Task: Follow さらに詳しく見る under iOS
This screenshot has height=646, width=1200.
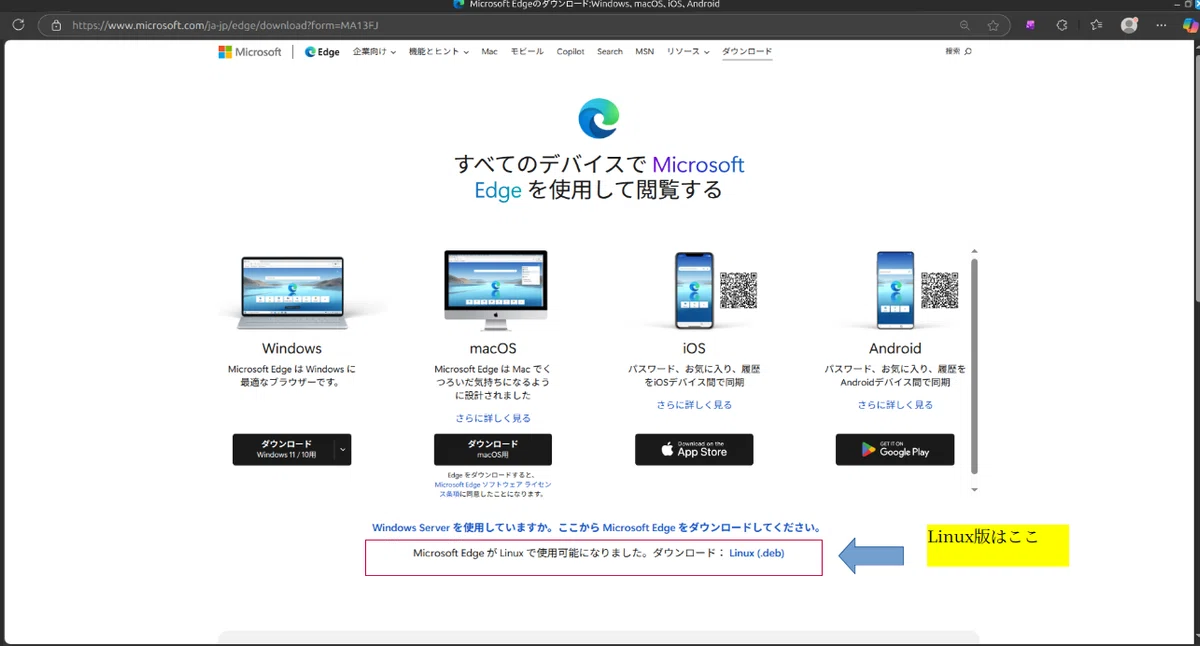Action: click(694, 405)
